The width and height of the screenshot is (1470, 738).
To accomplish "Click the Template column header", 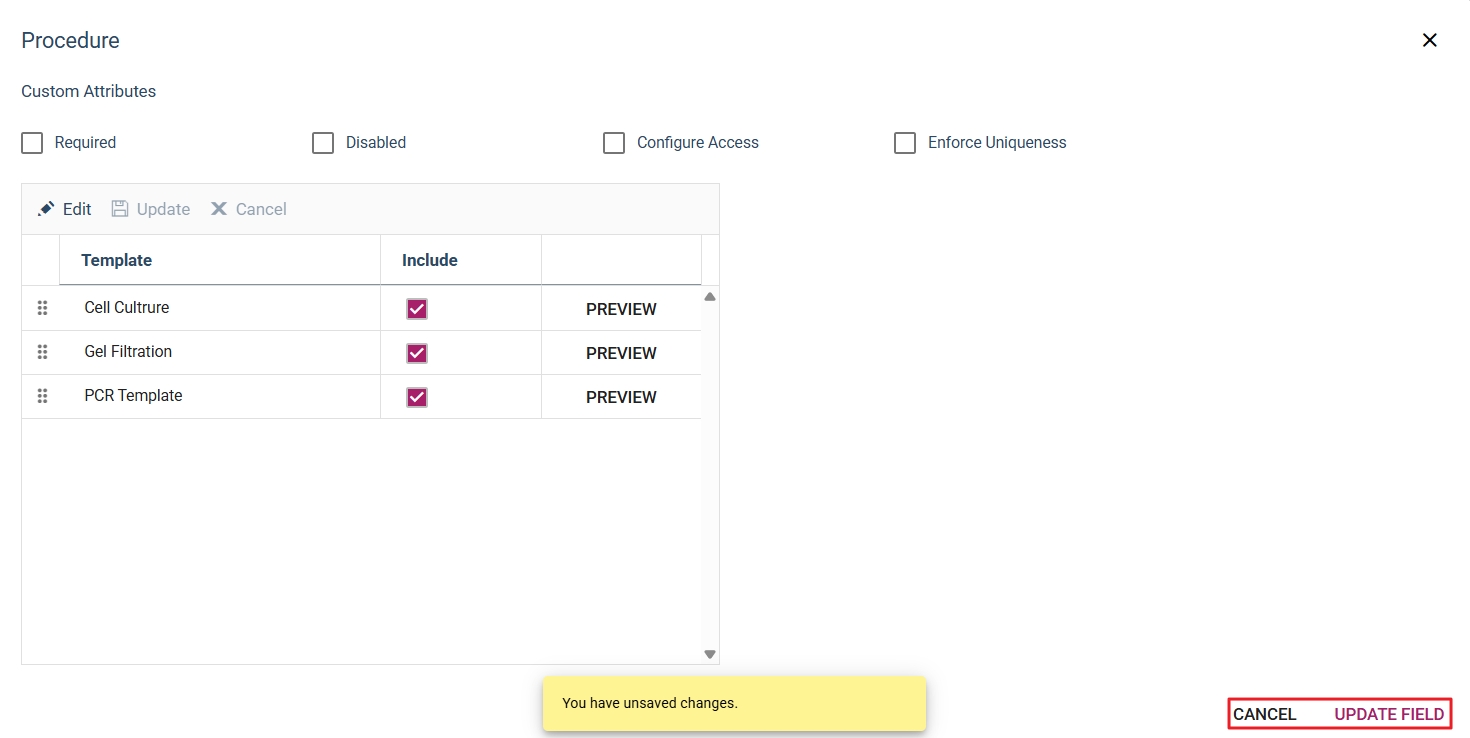I will [117, 260].
